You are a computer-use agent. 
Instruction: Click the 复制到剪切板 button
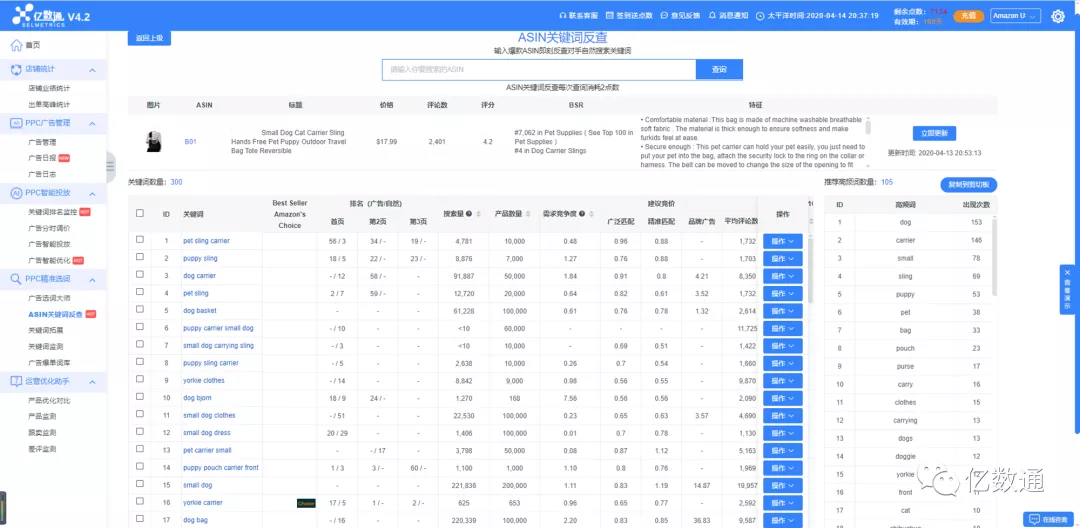tap(969, 185)
